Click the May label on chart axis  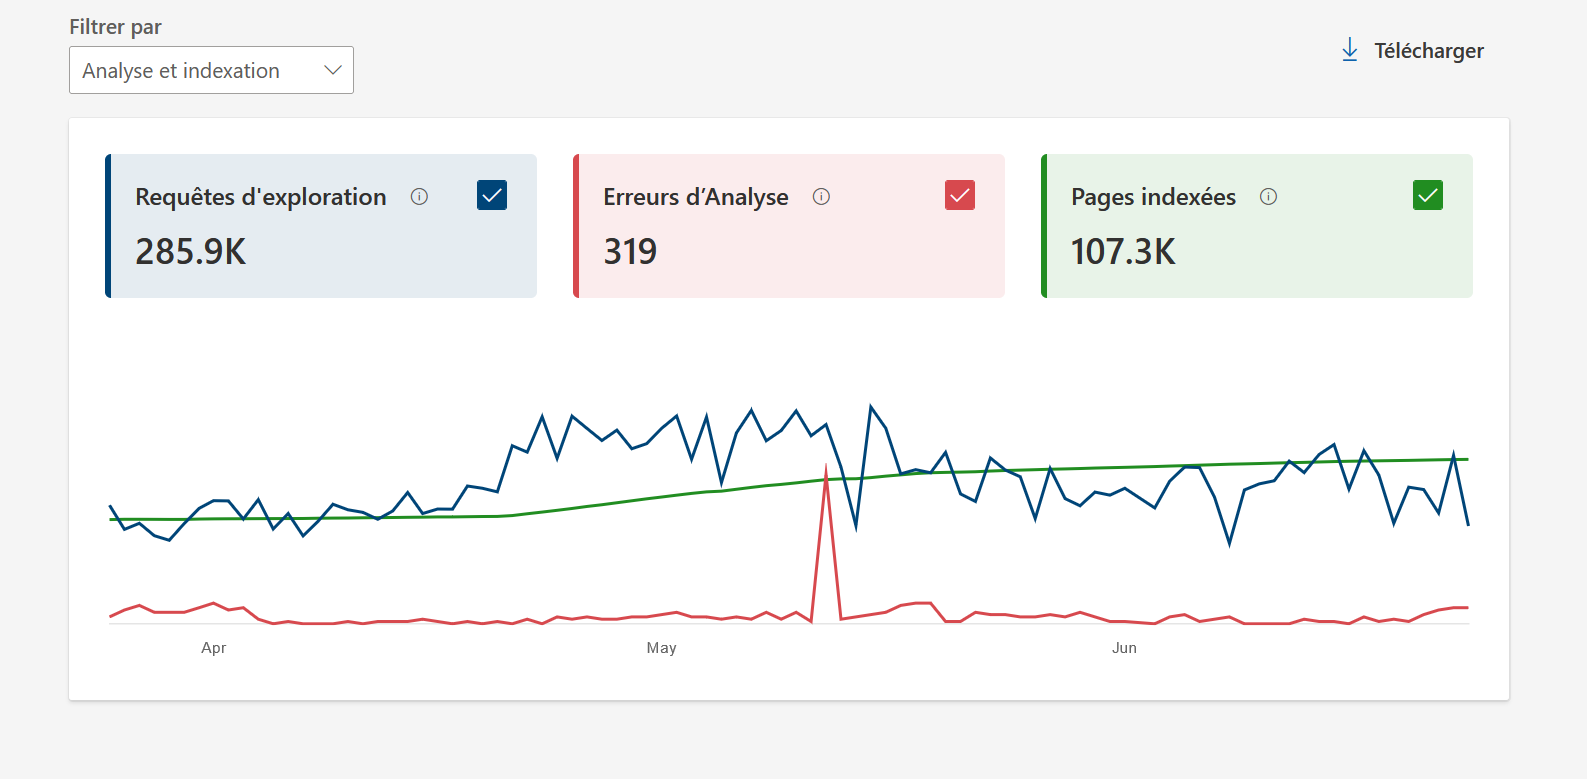(x=661, y=648)
